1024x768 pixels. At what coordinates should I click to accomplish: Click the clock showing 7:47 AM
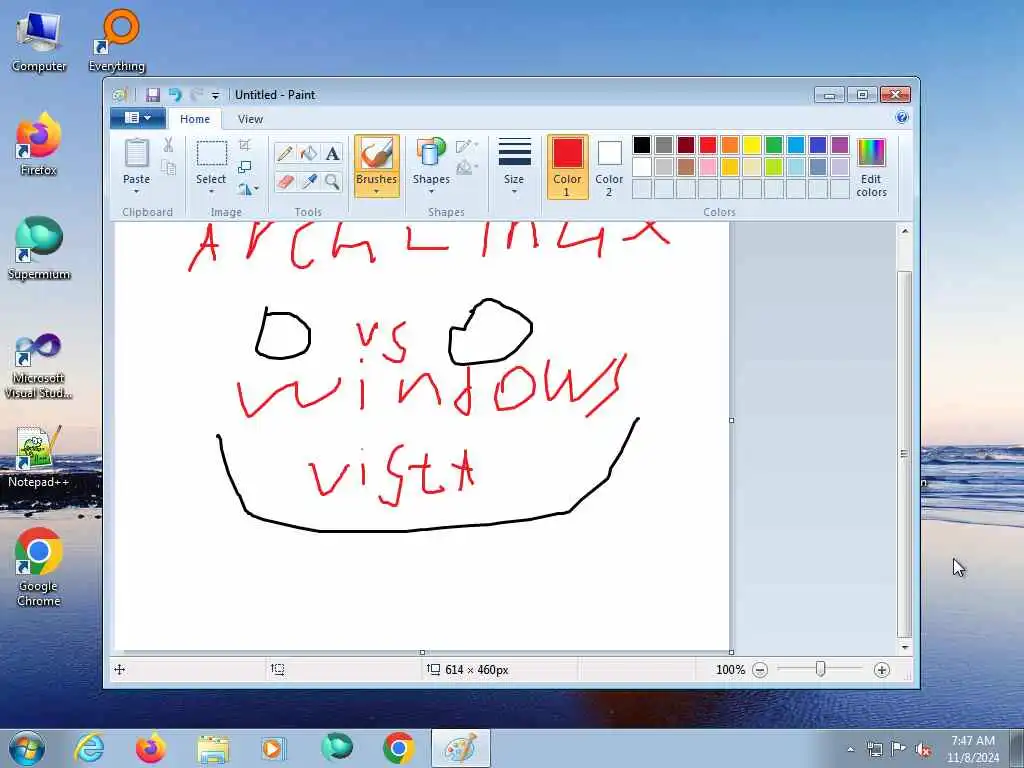click(973, 741)
